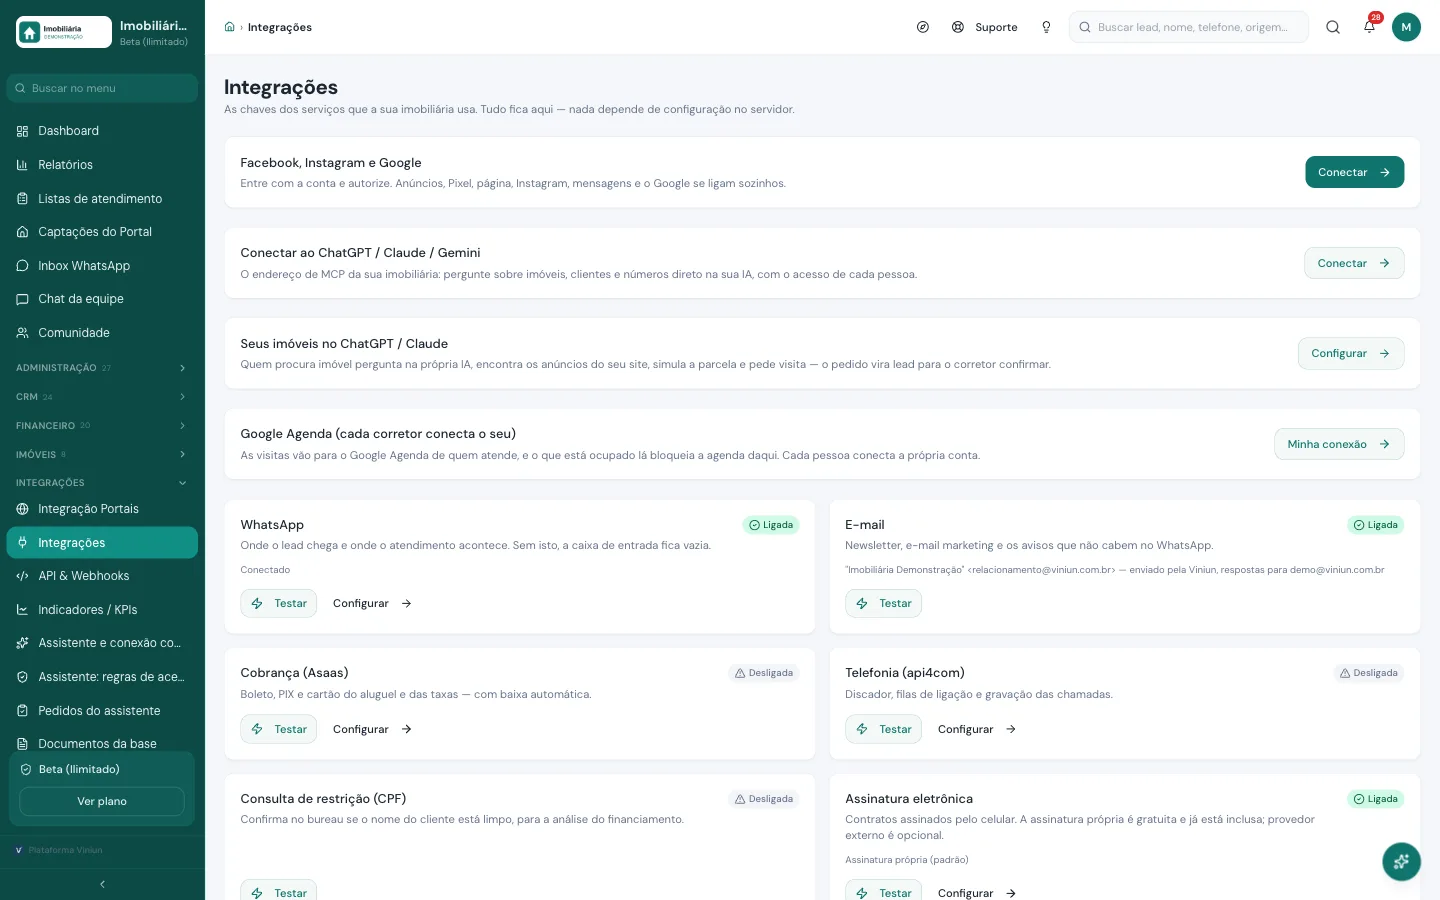Screen dimensions: 1440x900
Task: Open Inbox WhatsApp in the sidebar
Action: (x=102, y=266)
